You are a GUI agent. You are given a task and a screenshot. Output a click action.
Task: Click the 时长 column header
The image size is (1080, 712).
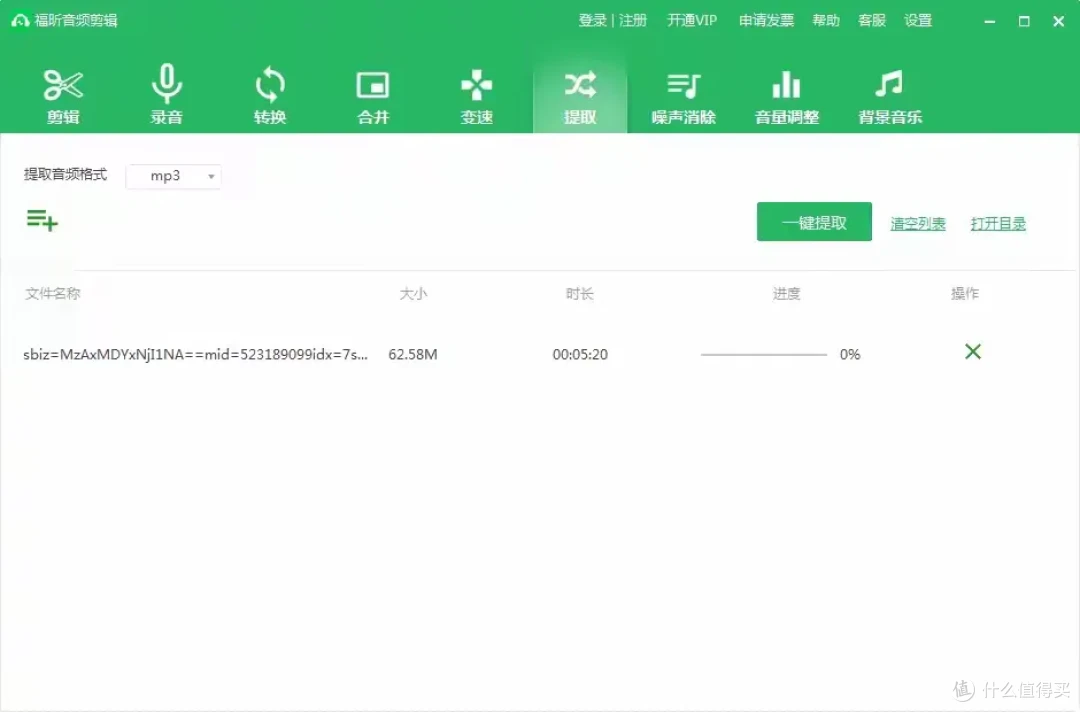580,294
